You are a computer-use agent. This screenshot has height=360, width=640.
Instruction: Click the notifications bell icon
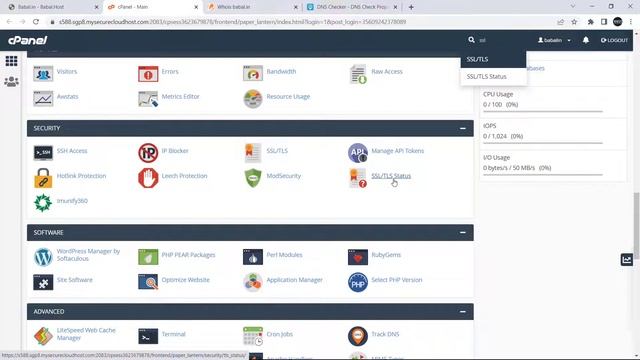pyautogui.click(x=586, y=40)
